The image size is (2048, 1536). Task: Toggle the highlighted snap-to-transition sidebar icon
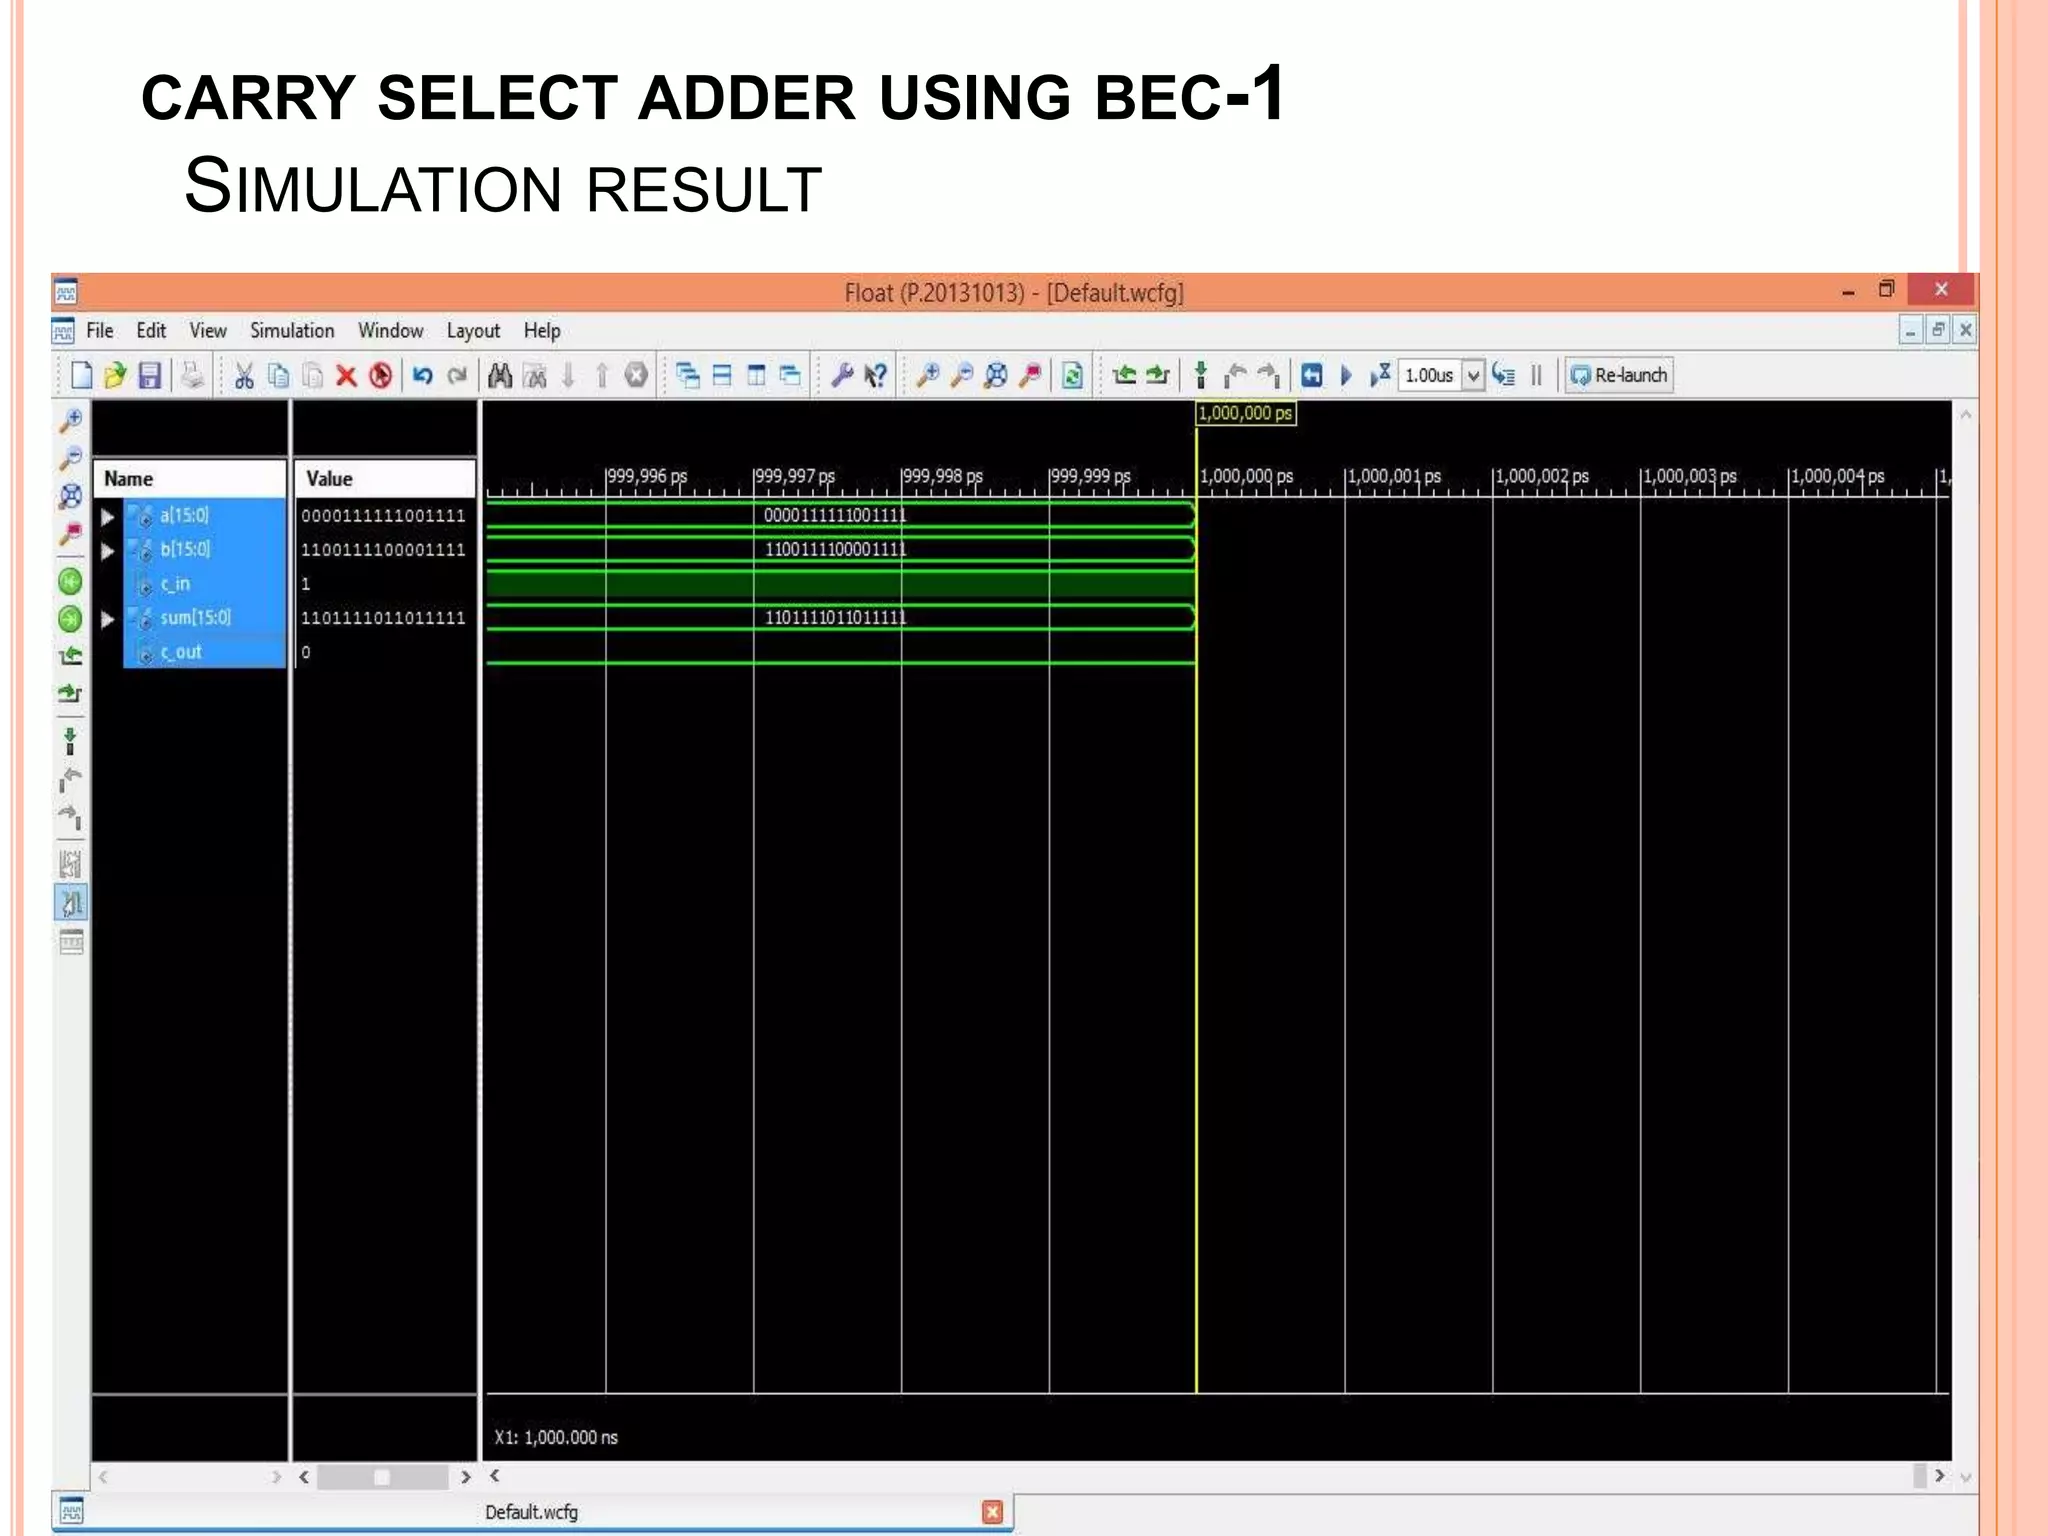click(x=71, y=904)
